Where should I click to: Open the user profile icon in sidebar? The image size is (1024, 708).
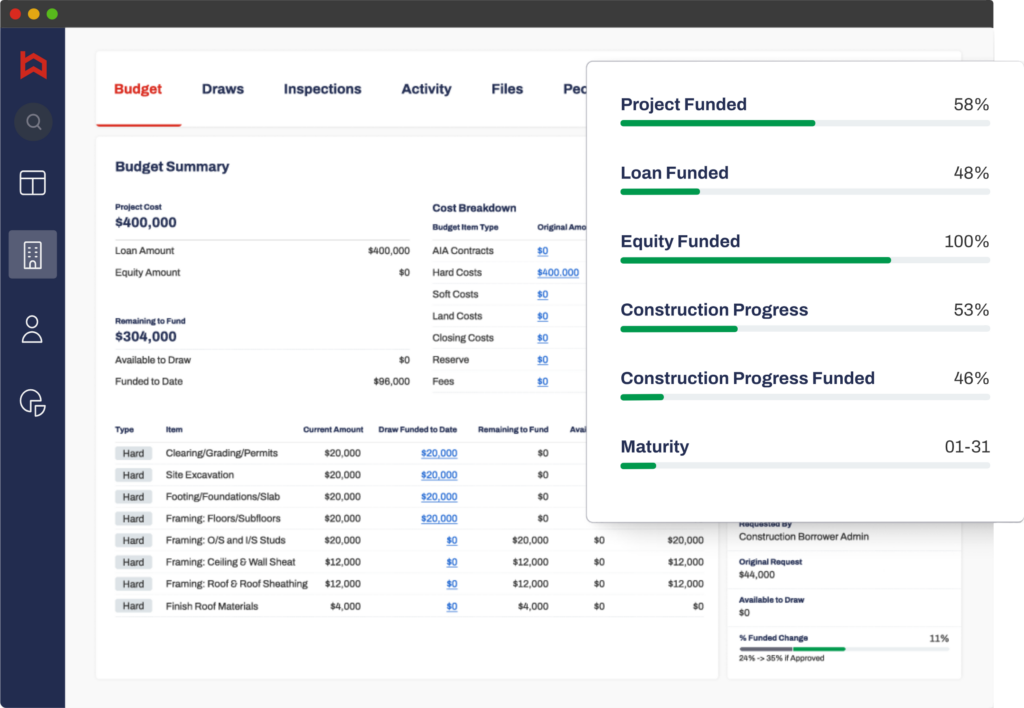click(x=33, y=328)
